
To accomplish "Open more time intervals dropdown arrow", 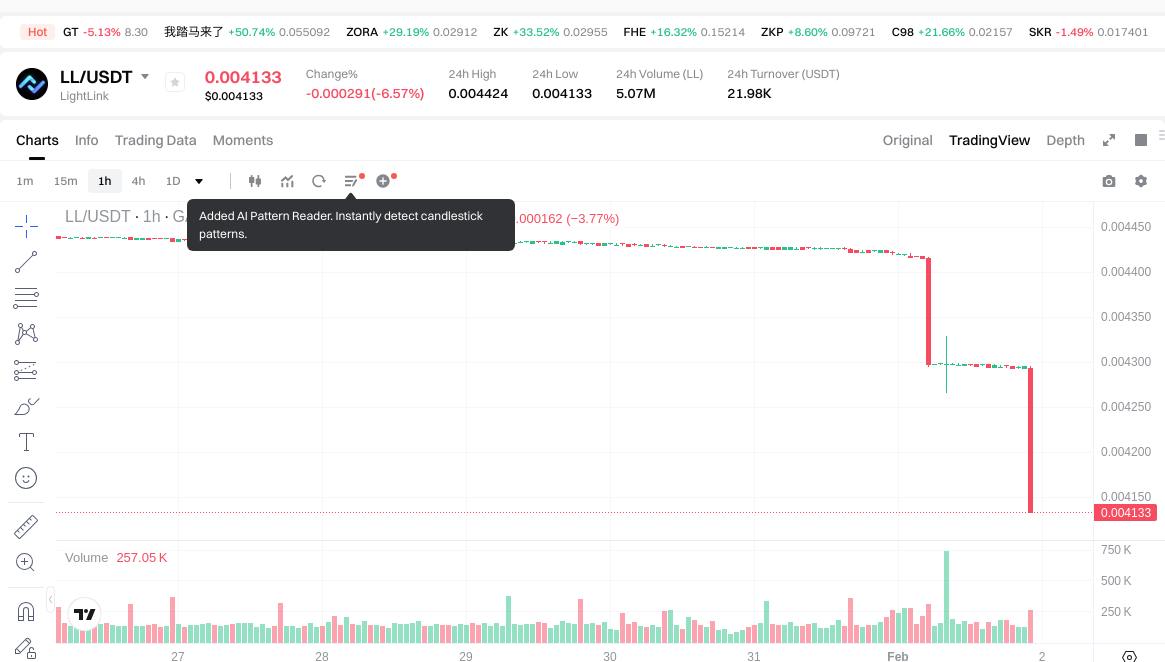I will [x=199, y=181].
